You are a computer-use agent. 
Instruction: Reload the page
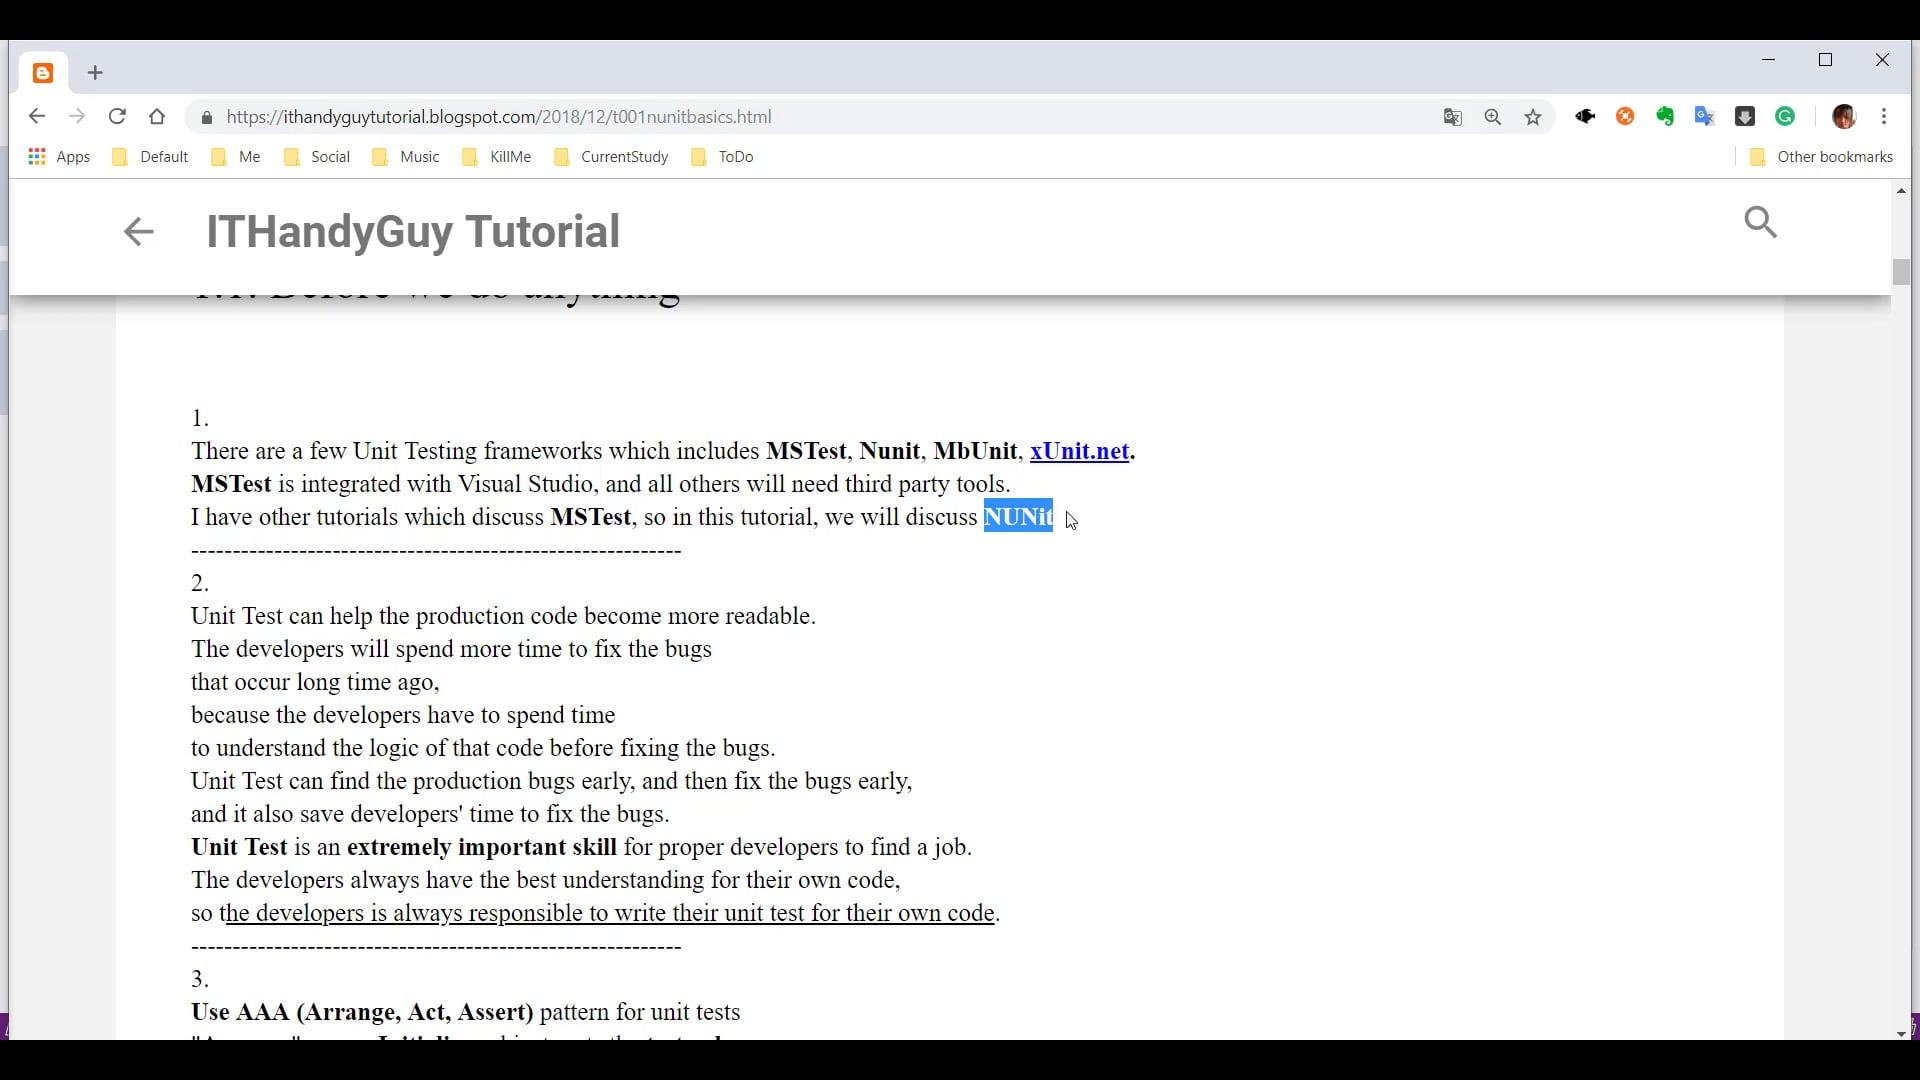tap(117, 117)
